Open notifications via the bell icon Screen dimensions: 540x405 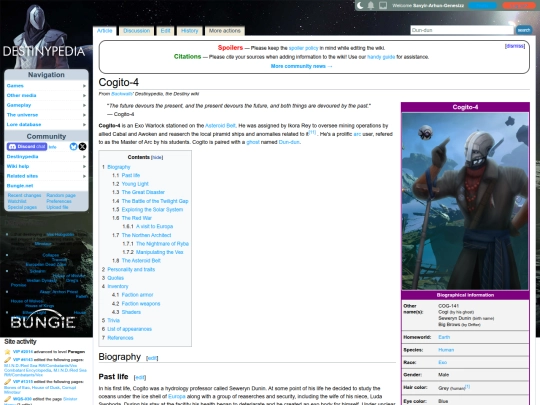tap(371, 6)
